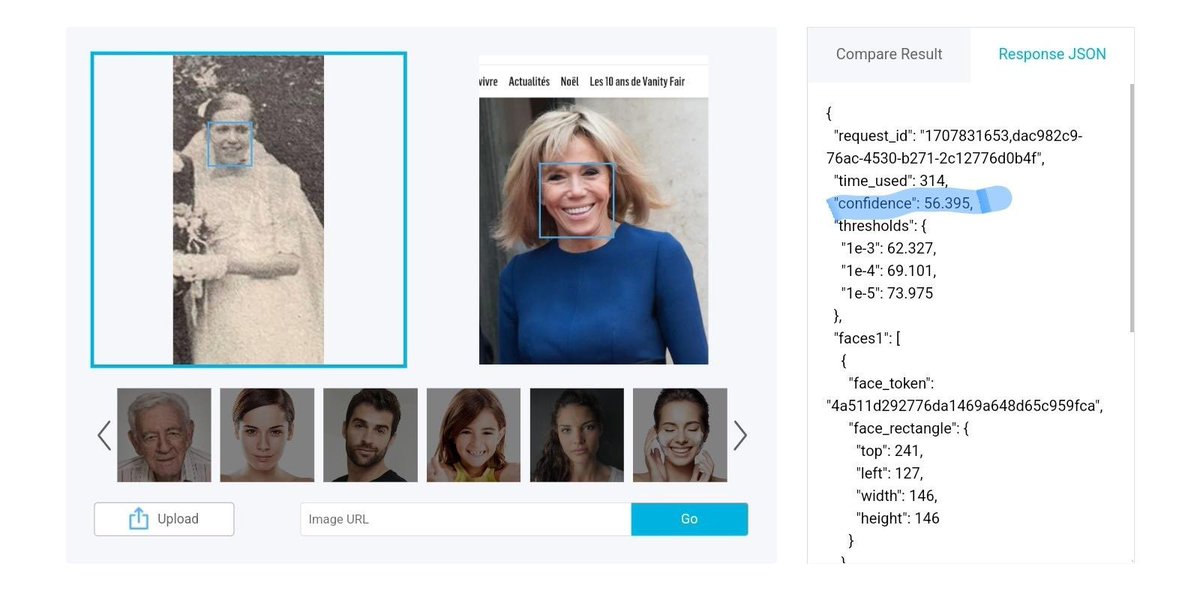Click the Go button
The image size is (1200, 591).
689,519
